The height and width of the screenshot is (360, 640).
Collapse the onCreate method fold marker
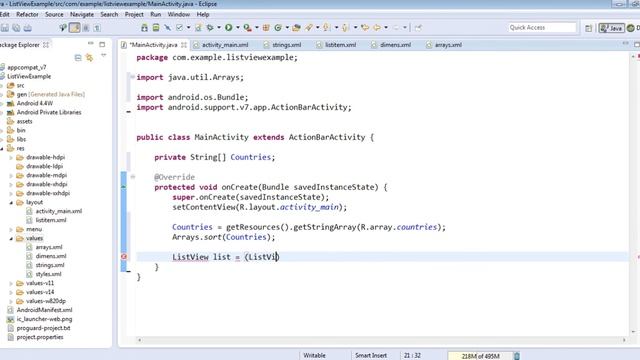(x=133, y=177)
